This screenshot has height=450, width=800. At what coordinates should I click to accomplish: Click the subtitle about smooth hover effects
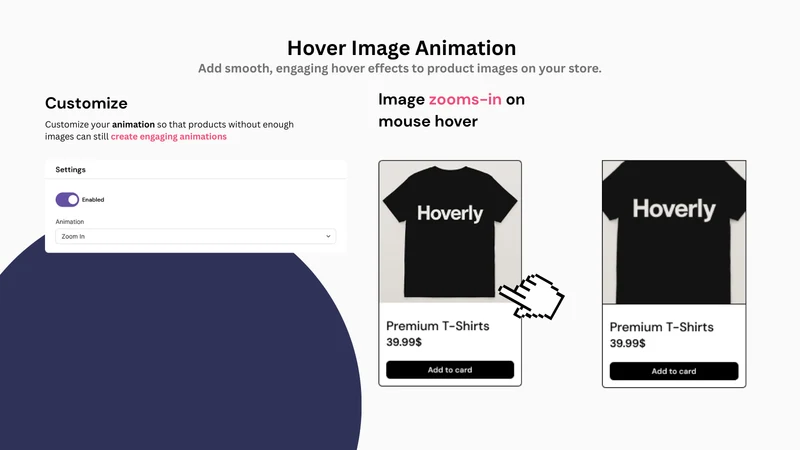point(399,68)
